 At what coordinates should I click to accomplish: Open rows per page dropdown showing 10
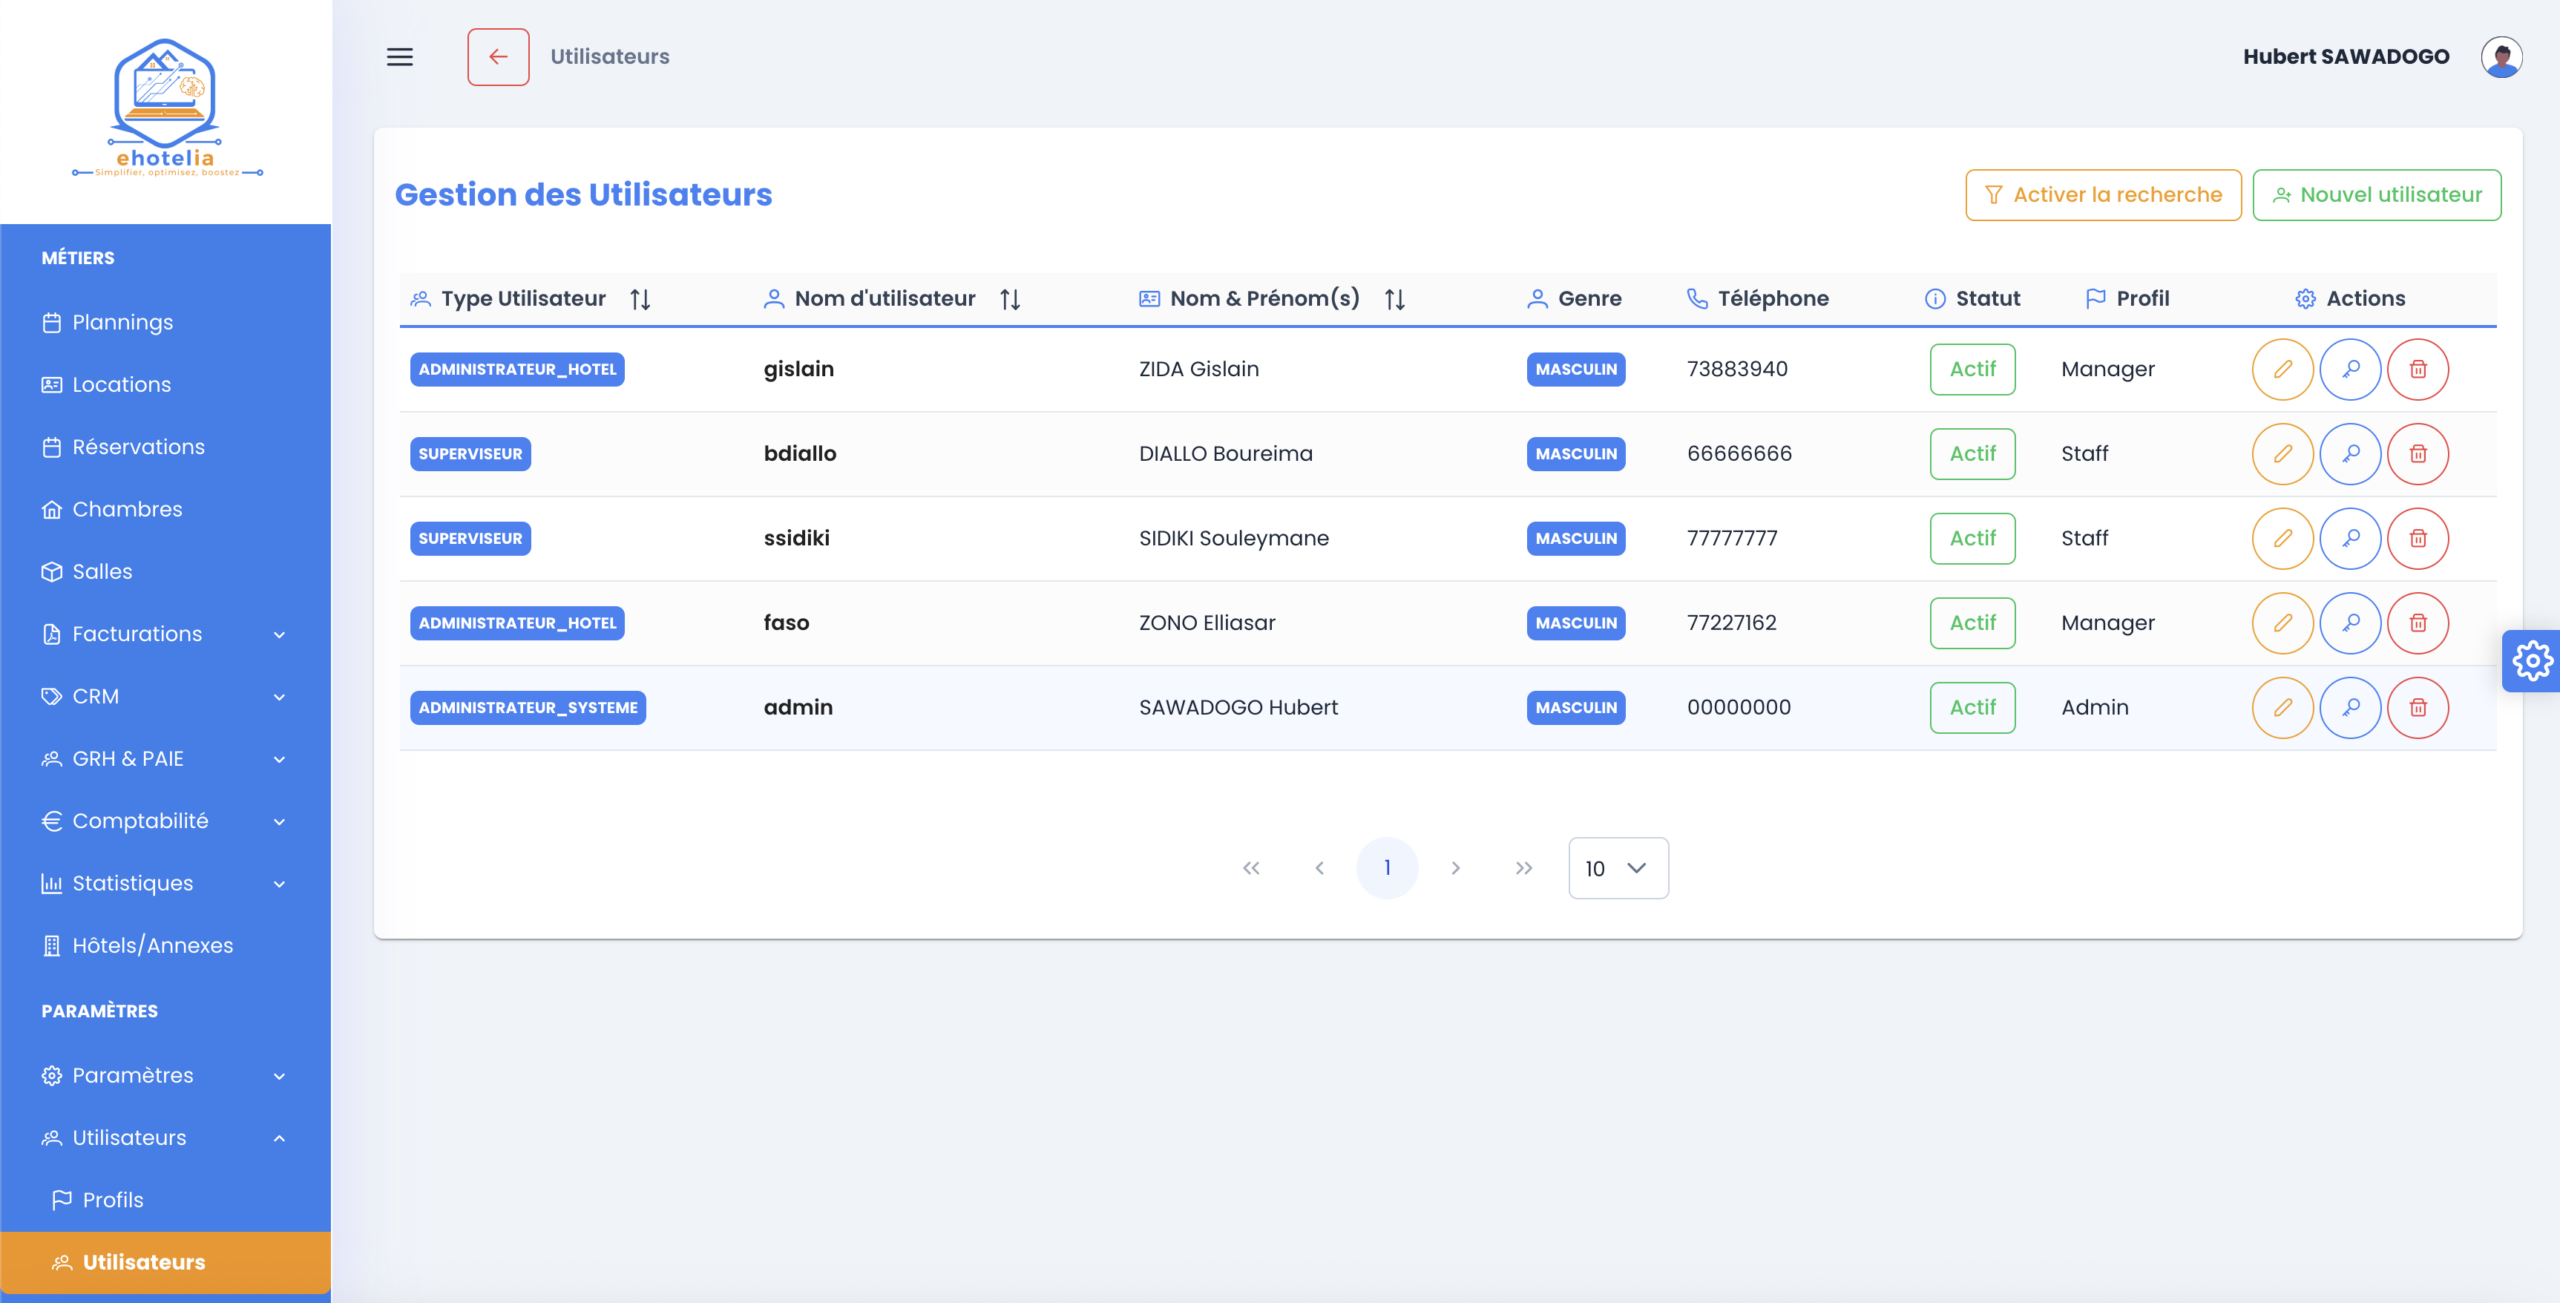coord(1617,868)
